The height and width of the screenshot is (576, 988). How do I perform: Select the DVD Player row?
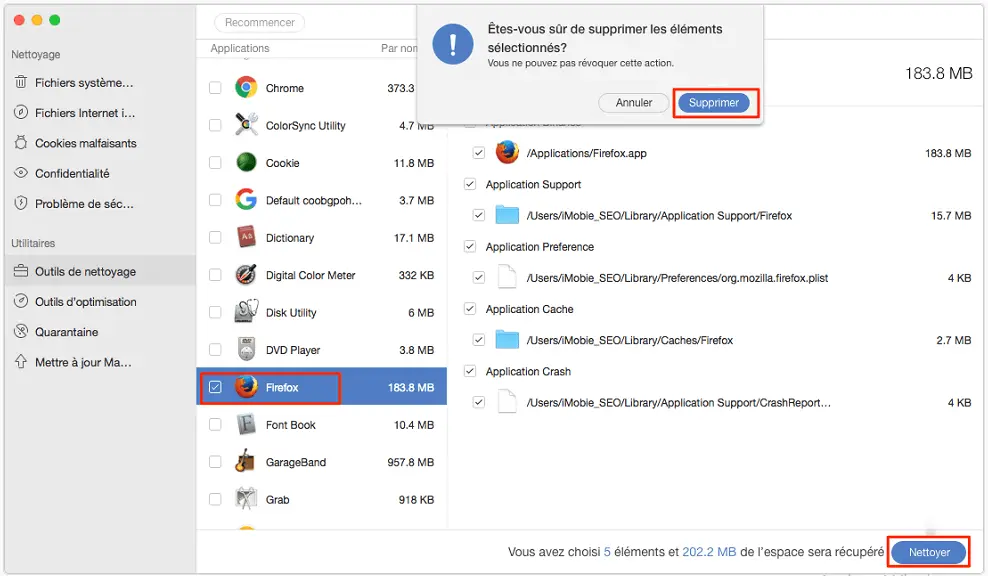(321, 350)
